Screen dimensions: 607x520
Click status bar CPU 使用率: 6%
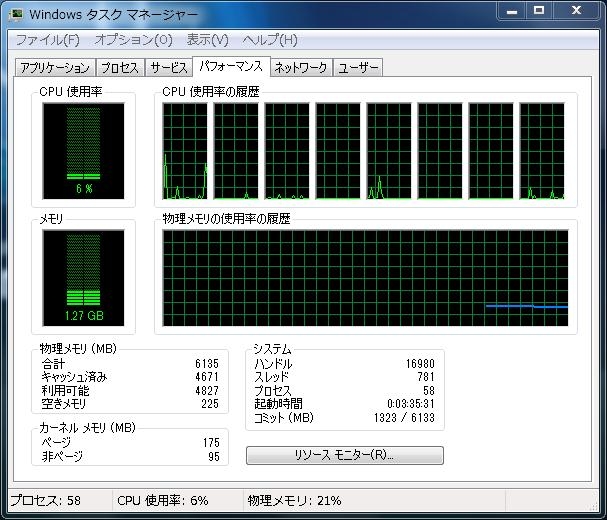coord(163,500)
